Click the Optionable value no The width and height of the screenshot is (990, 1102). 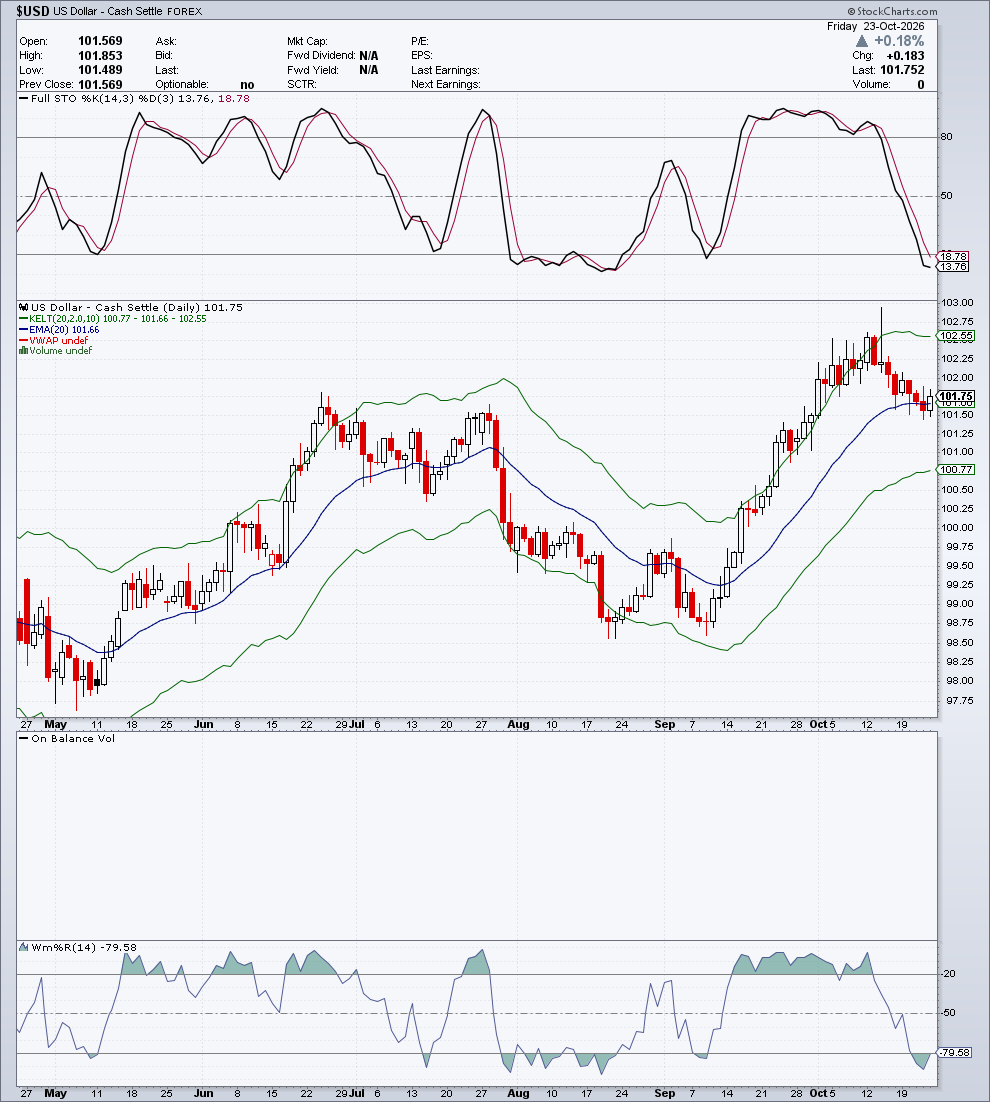point(247,84)
